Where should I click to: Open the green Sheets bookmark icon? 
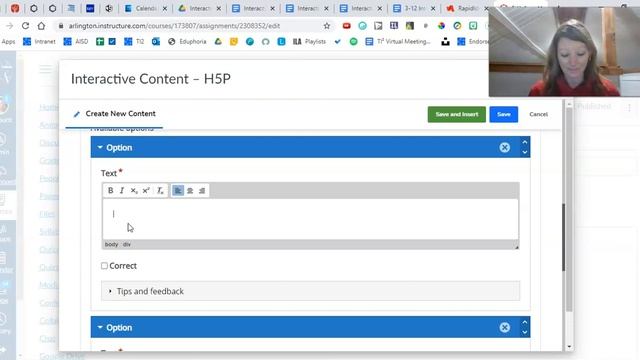click(100, 42)
